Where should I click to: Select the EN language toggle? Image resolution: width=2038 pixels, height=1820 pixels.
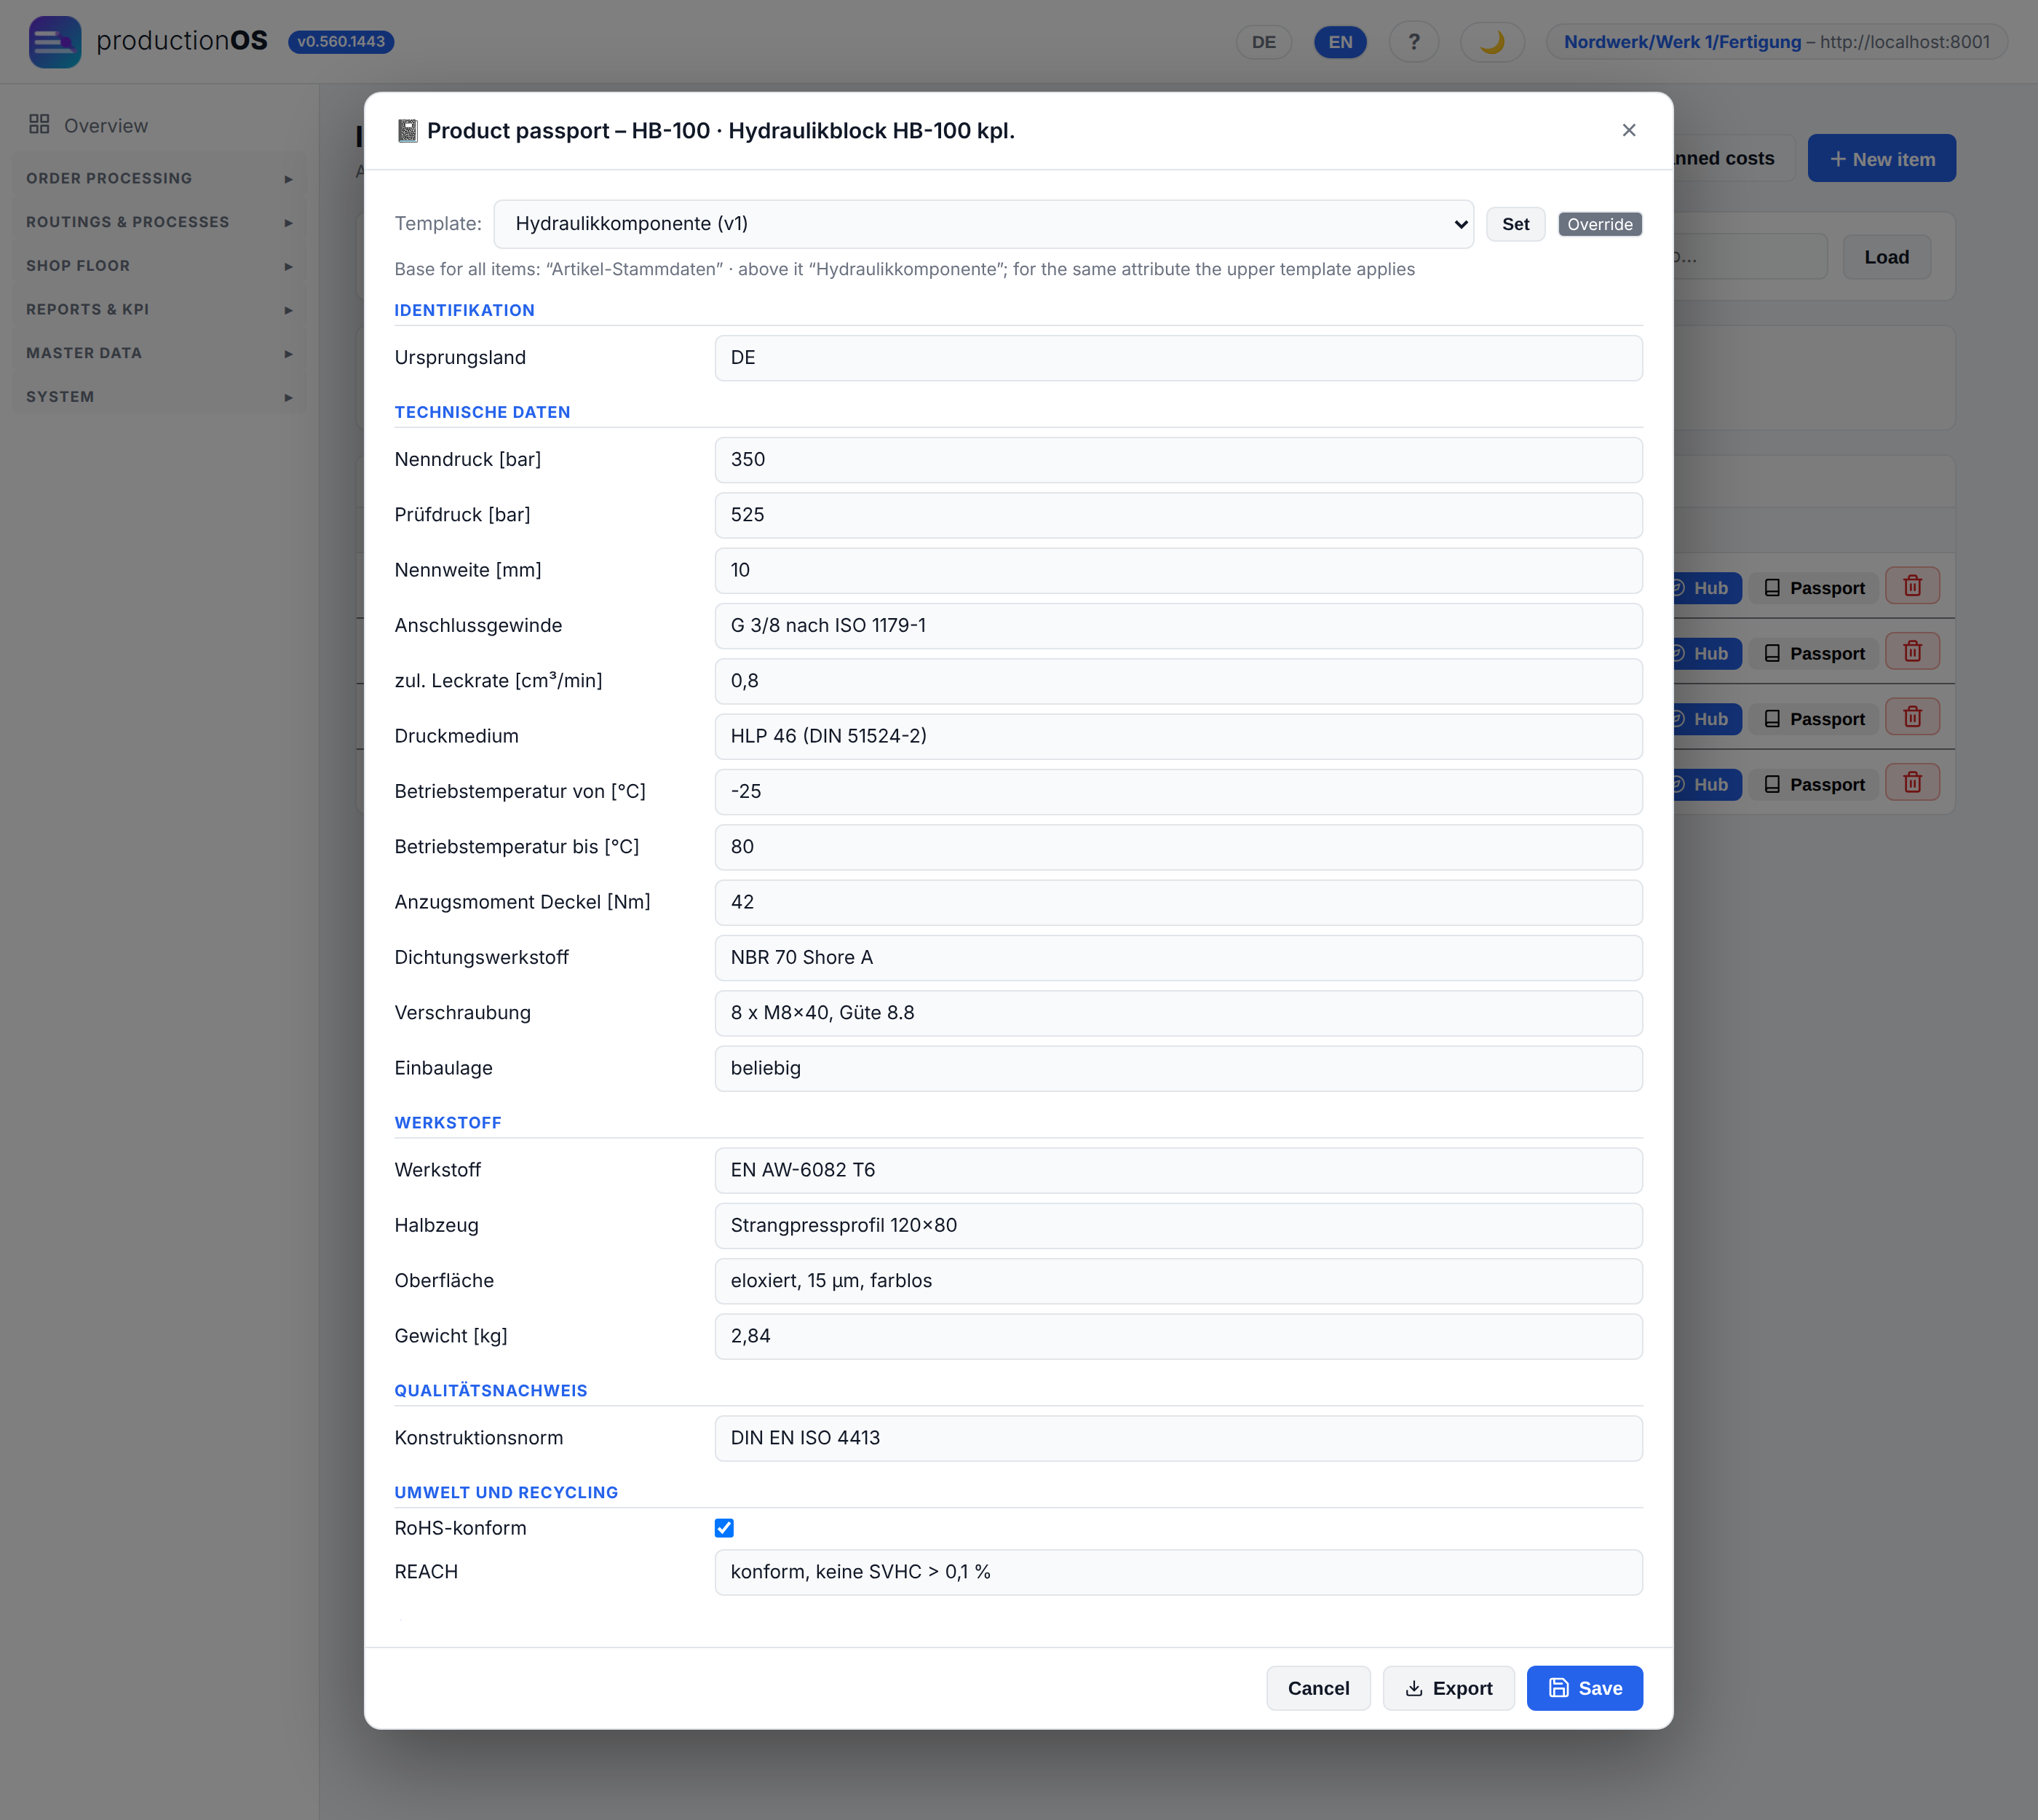[1340, 42]
